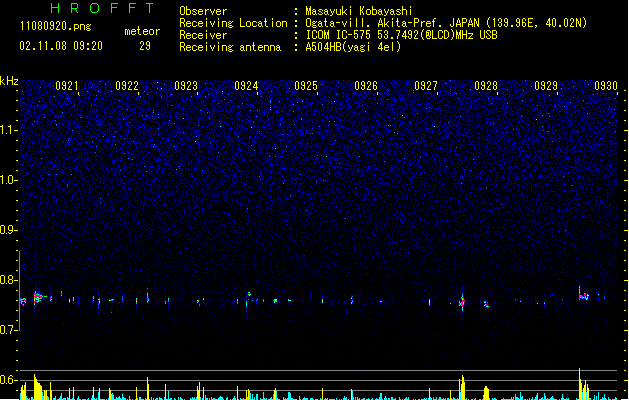The width and height of the screenshot is (629, 400).
Task: Click the 0929 time marker
Action: (x=546, y=86)
